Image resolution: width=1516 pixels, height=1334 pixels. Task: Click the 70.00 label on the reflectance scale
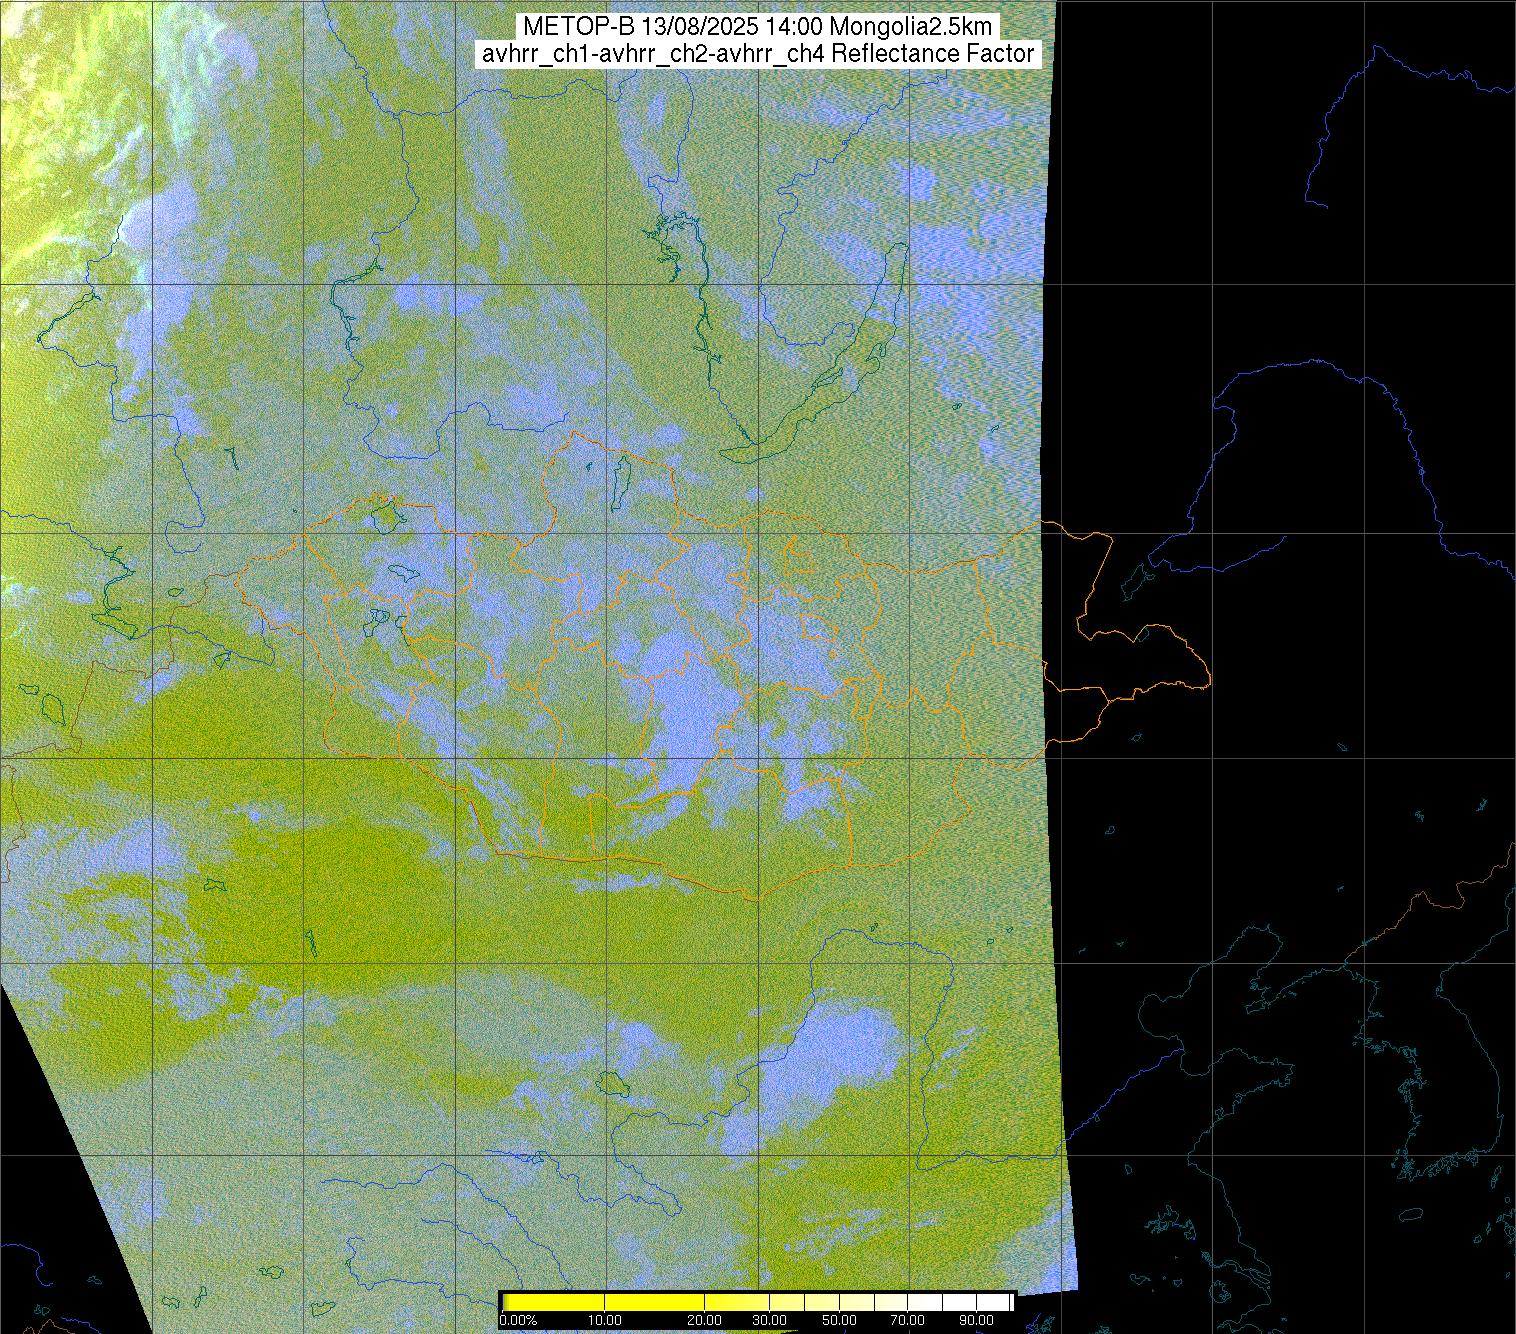pos(909,1320)
